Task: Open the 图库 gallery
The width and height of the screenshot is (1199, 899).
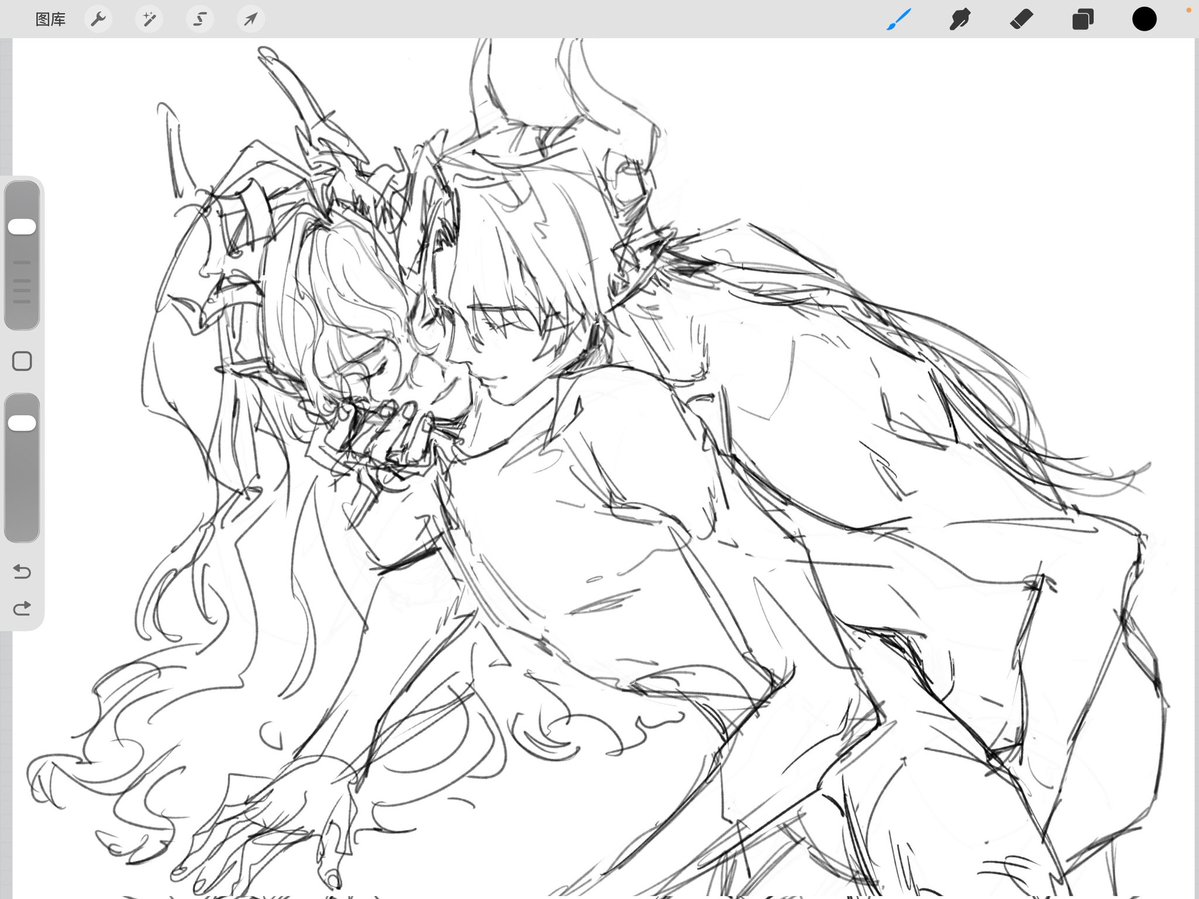Action: 50,19
